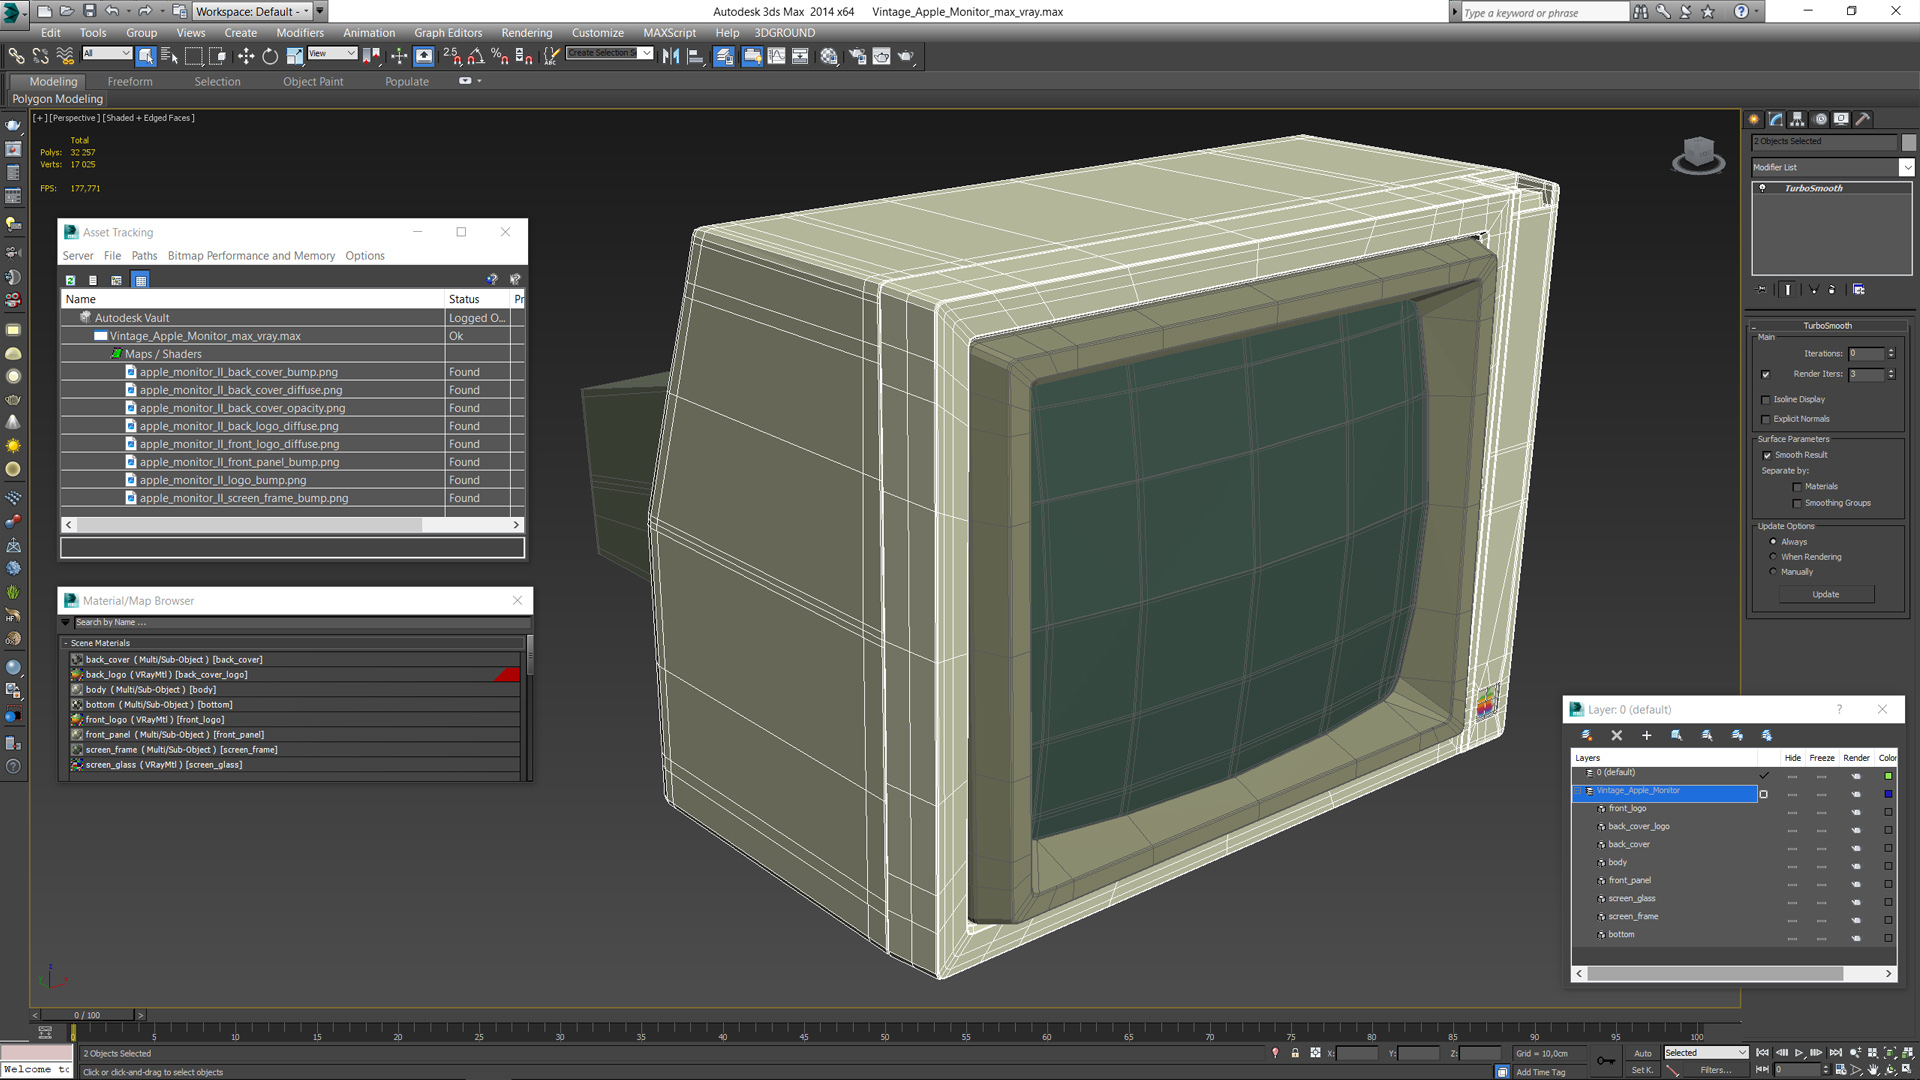The width and height of the screenshot is (1920, 1080).
Task: Enable Separate by Smoothing Groups checkbox
Action: click(x=1797, y=504)
